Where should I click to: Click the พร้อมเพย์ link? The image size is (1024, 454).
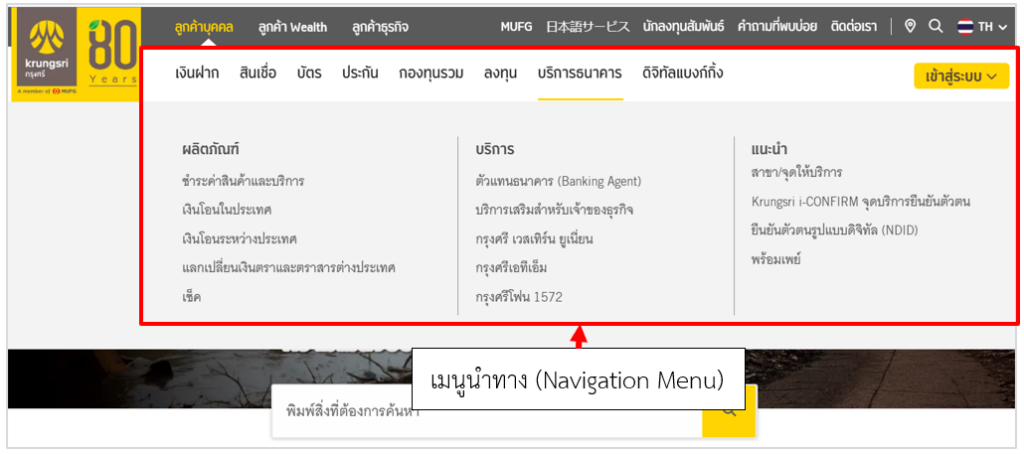point(776,259)
